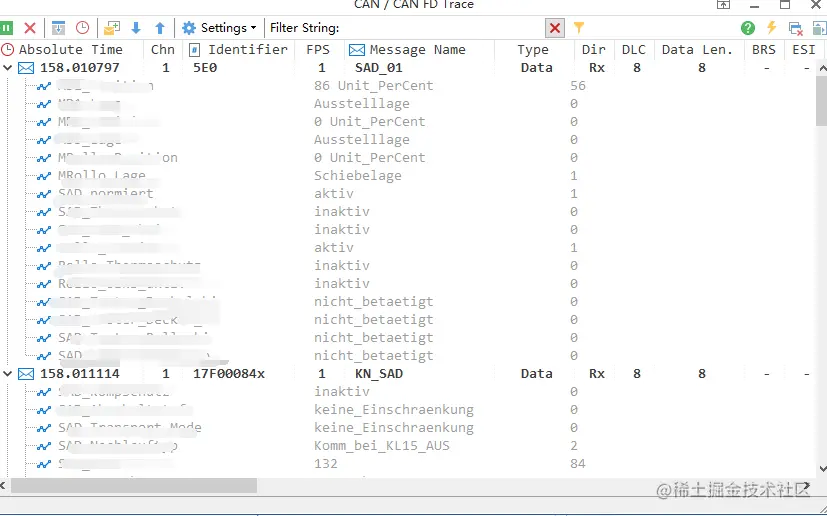Click the envelope-with-plus add message icon
Viewport: 827px width, 516px height.
112,28
